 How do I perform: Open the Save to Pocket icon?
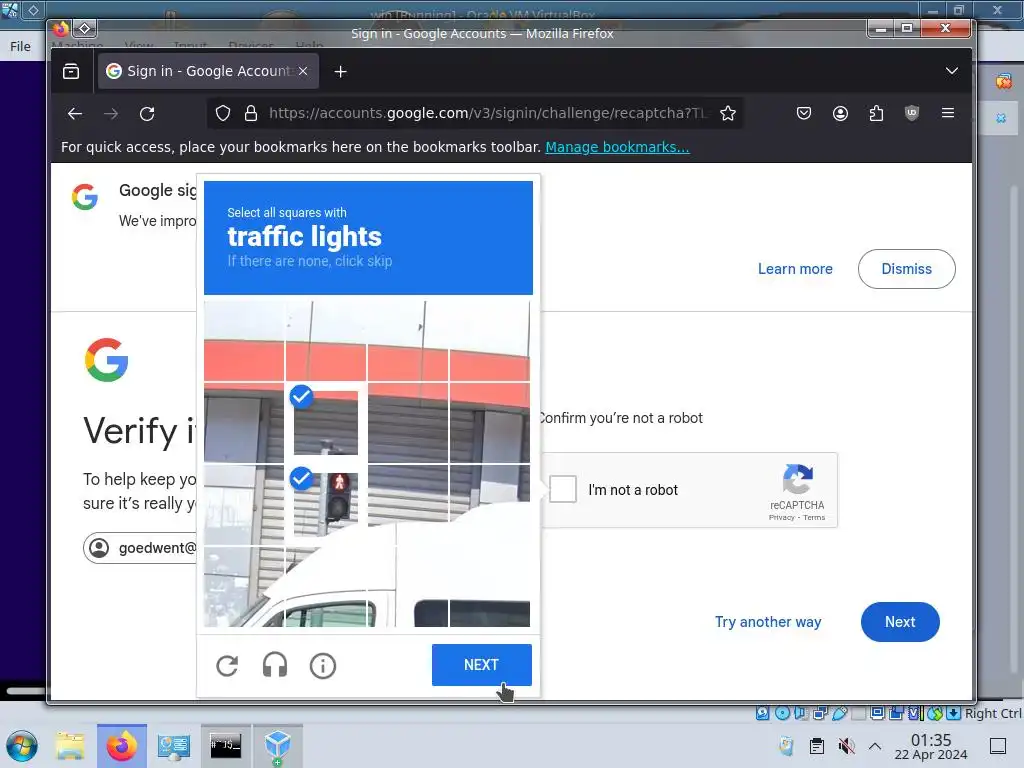coord(804,114)
